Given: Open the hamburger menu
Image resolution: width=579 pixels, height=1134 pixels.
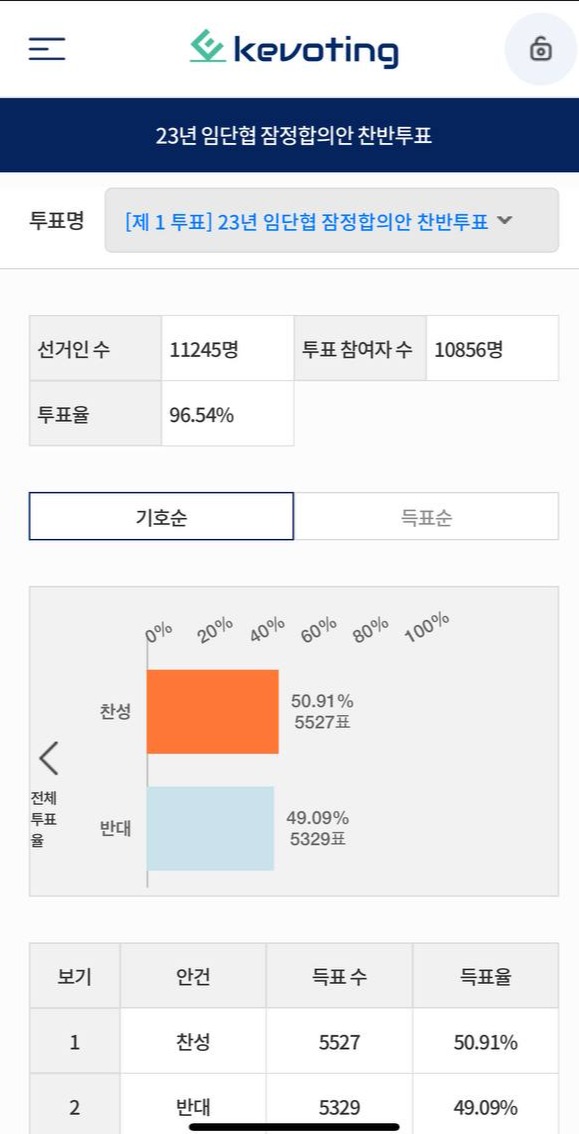Looking at the screenshot, I should click(x=47, y=49).
